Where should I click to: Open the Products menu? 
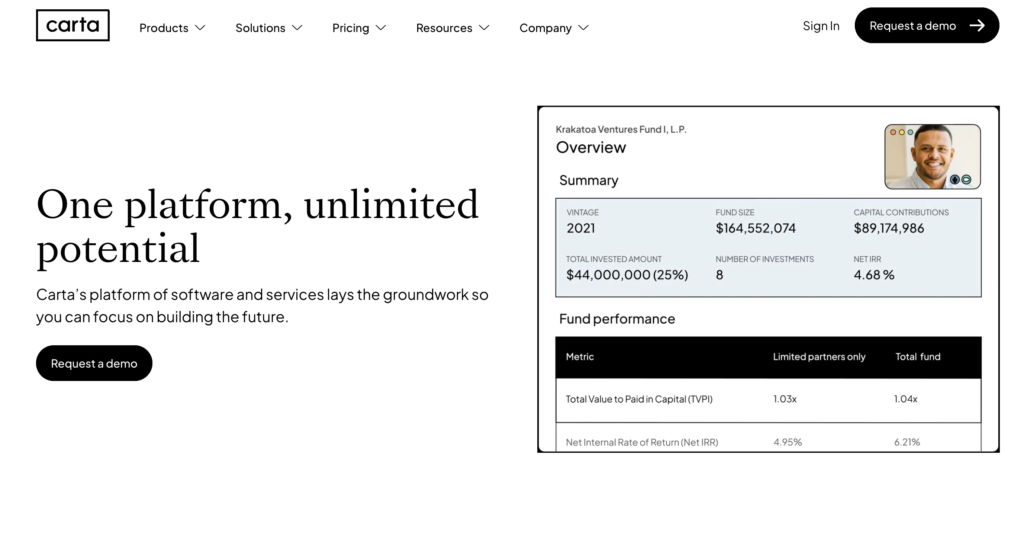pos(172,27)
